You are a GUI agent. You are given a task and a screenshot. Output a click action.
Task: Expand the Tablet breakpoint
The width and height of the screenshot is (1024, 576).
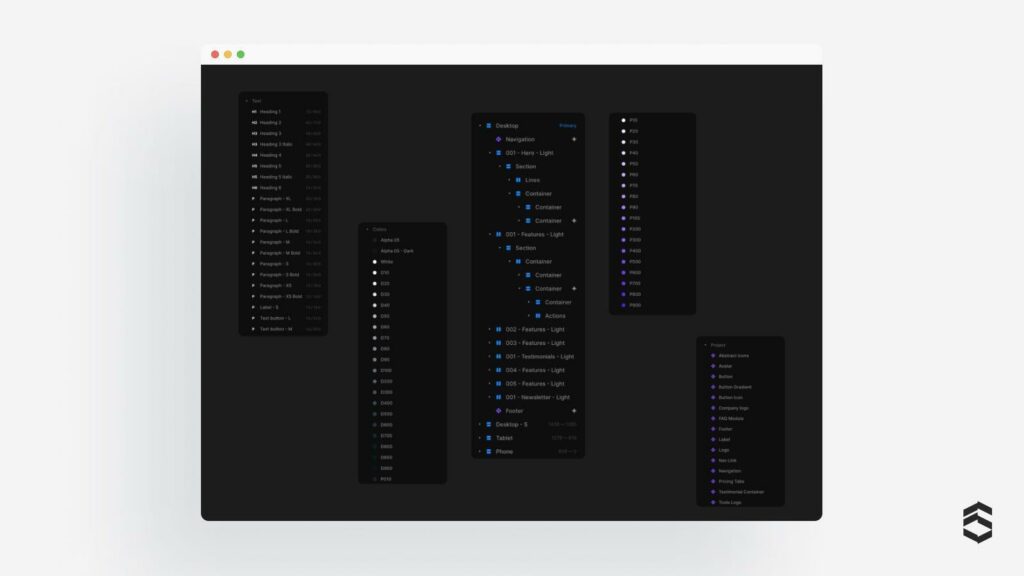tap(480, 438)
